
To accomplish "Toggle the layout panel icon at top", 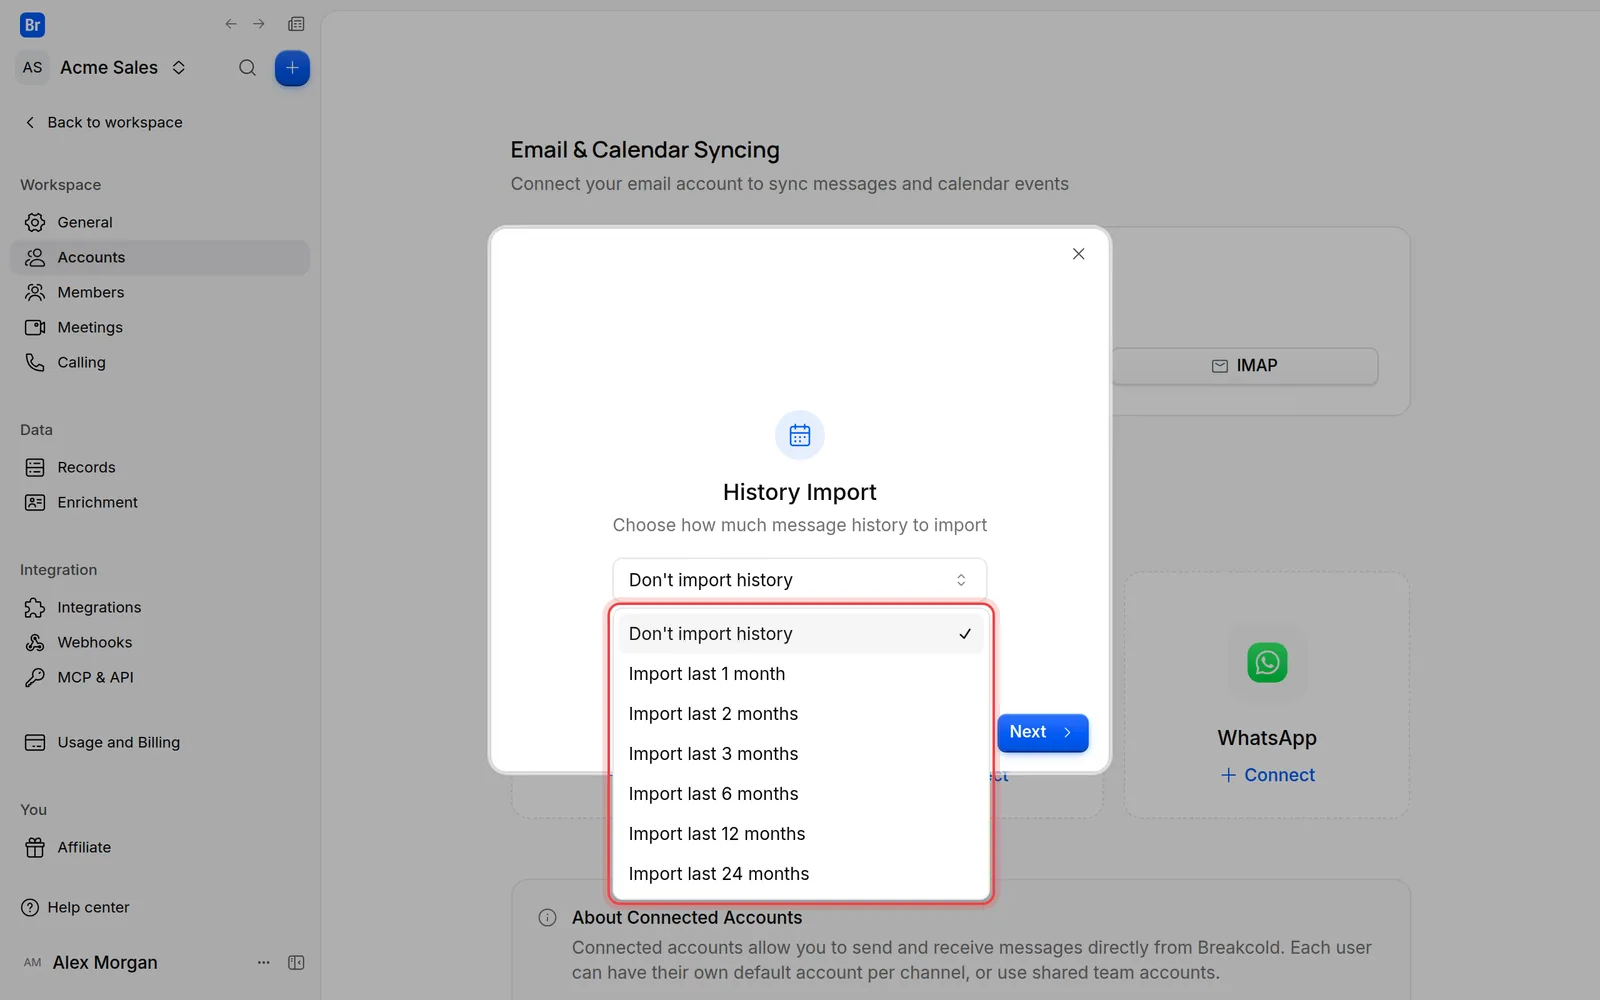I will point(296,24).
